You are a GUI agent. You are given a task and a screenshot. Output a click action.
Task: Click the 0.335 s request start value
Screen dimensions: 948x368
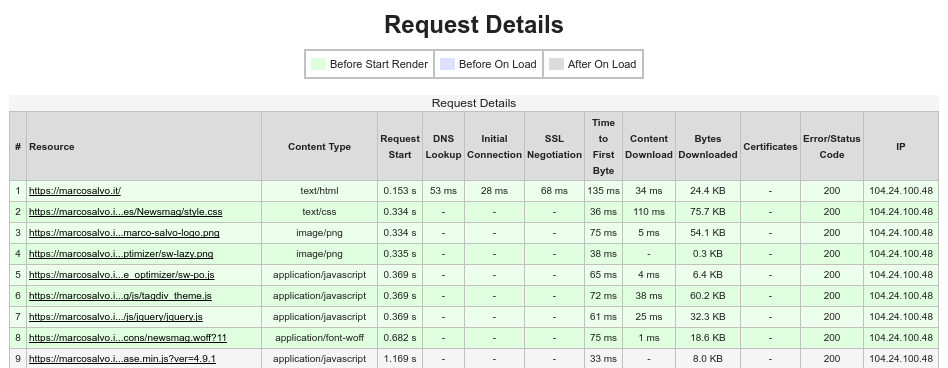click(x=400, y=254)
